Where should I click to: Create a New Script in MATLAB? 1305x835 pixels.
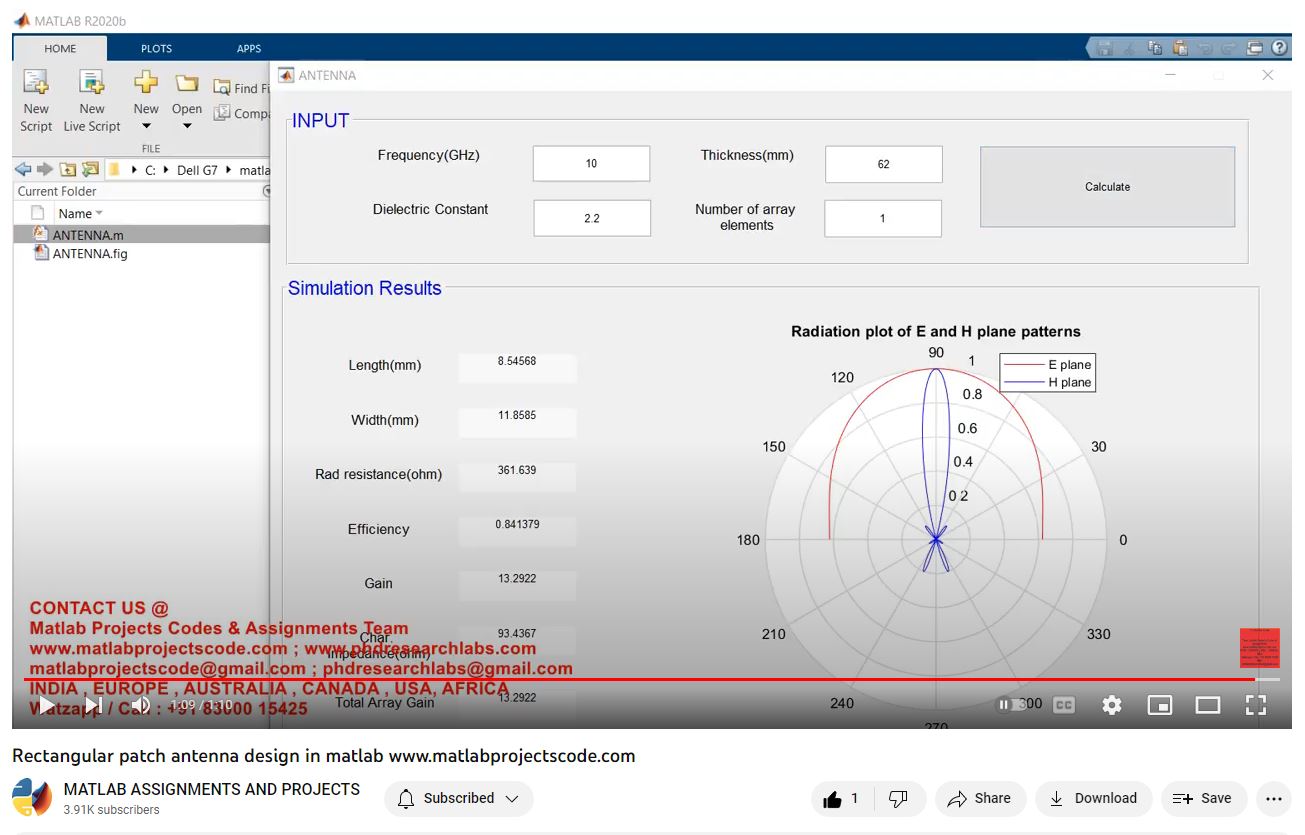pyautogui.click(x=36, y=100)
